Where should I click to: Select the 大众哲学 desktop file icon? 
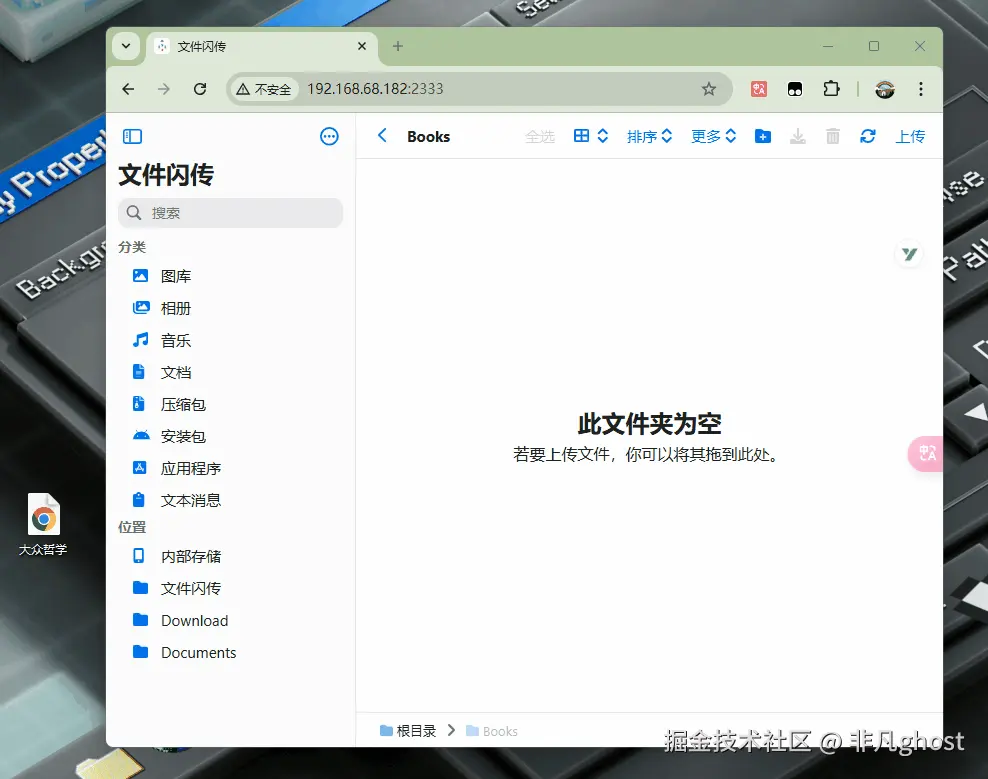[x=43, y=524]
